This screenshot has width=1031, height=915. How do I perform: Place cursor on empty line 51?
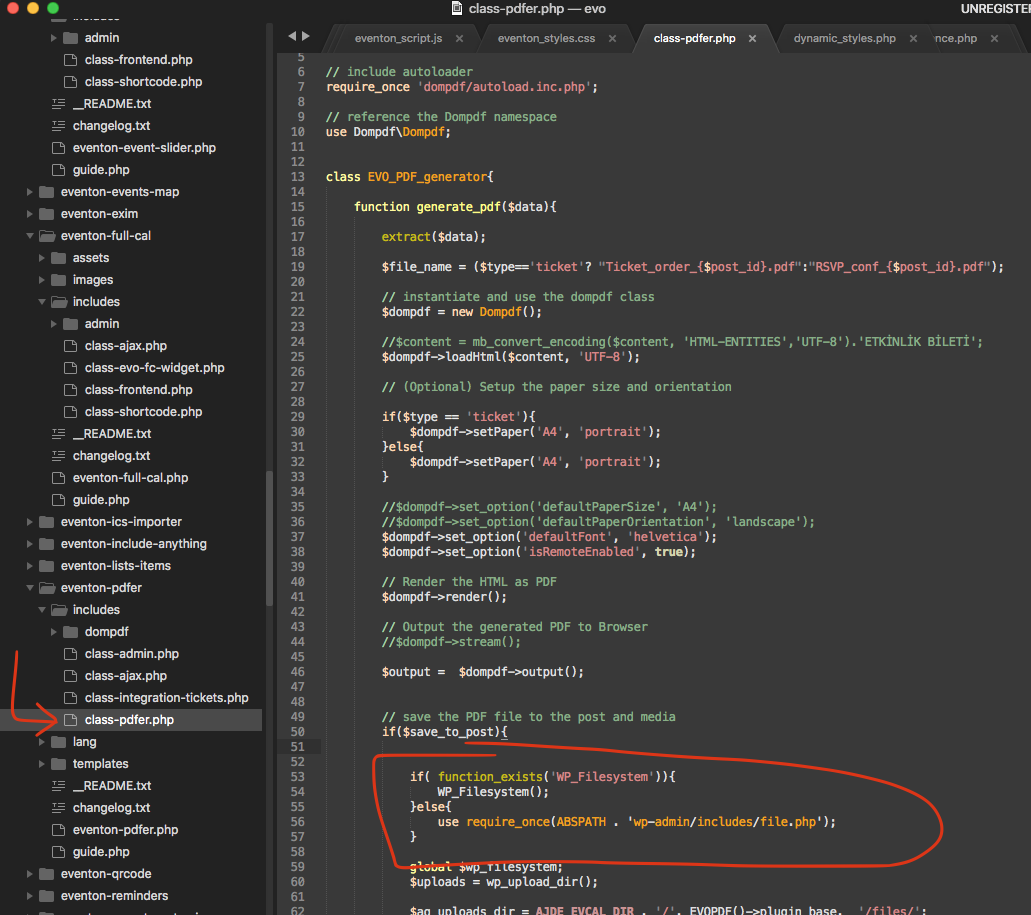coord(600,747)
